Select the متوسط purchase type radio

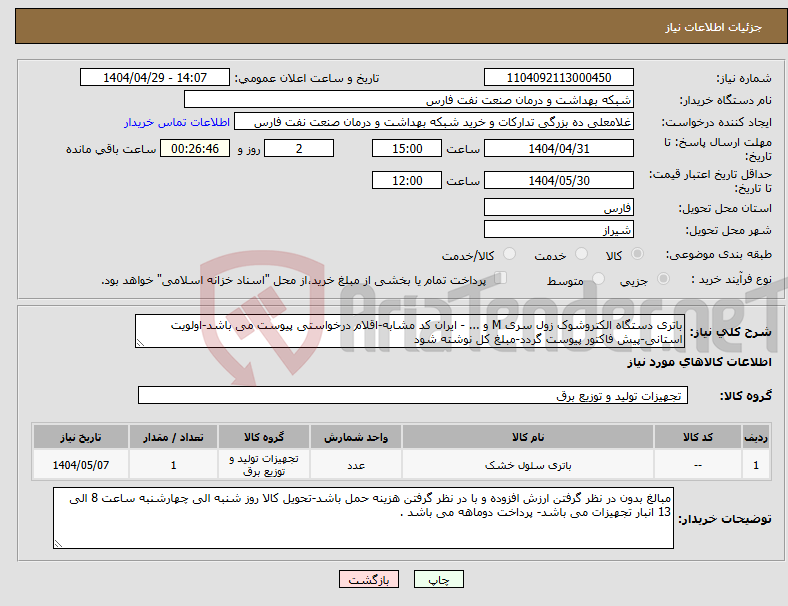coord(598,279)
